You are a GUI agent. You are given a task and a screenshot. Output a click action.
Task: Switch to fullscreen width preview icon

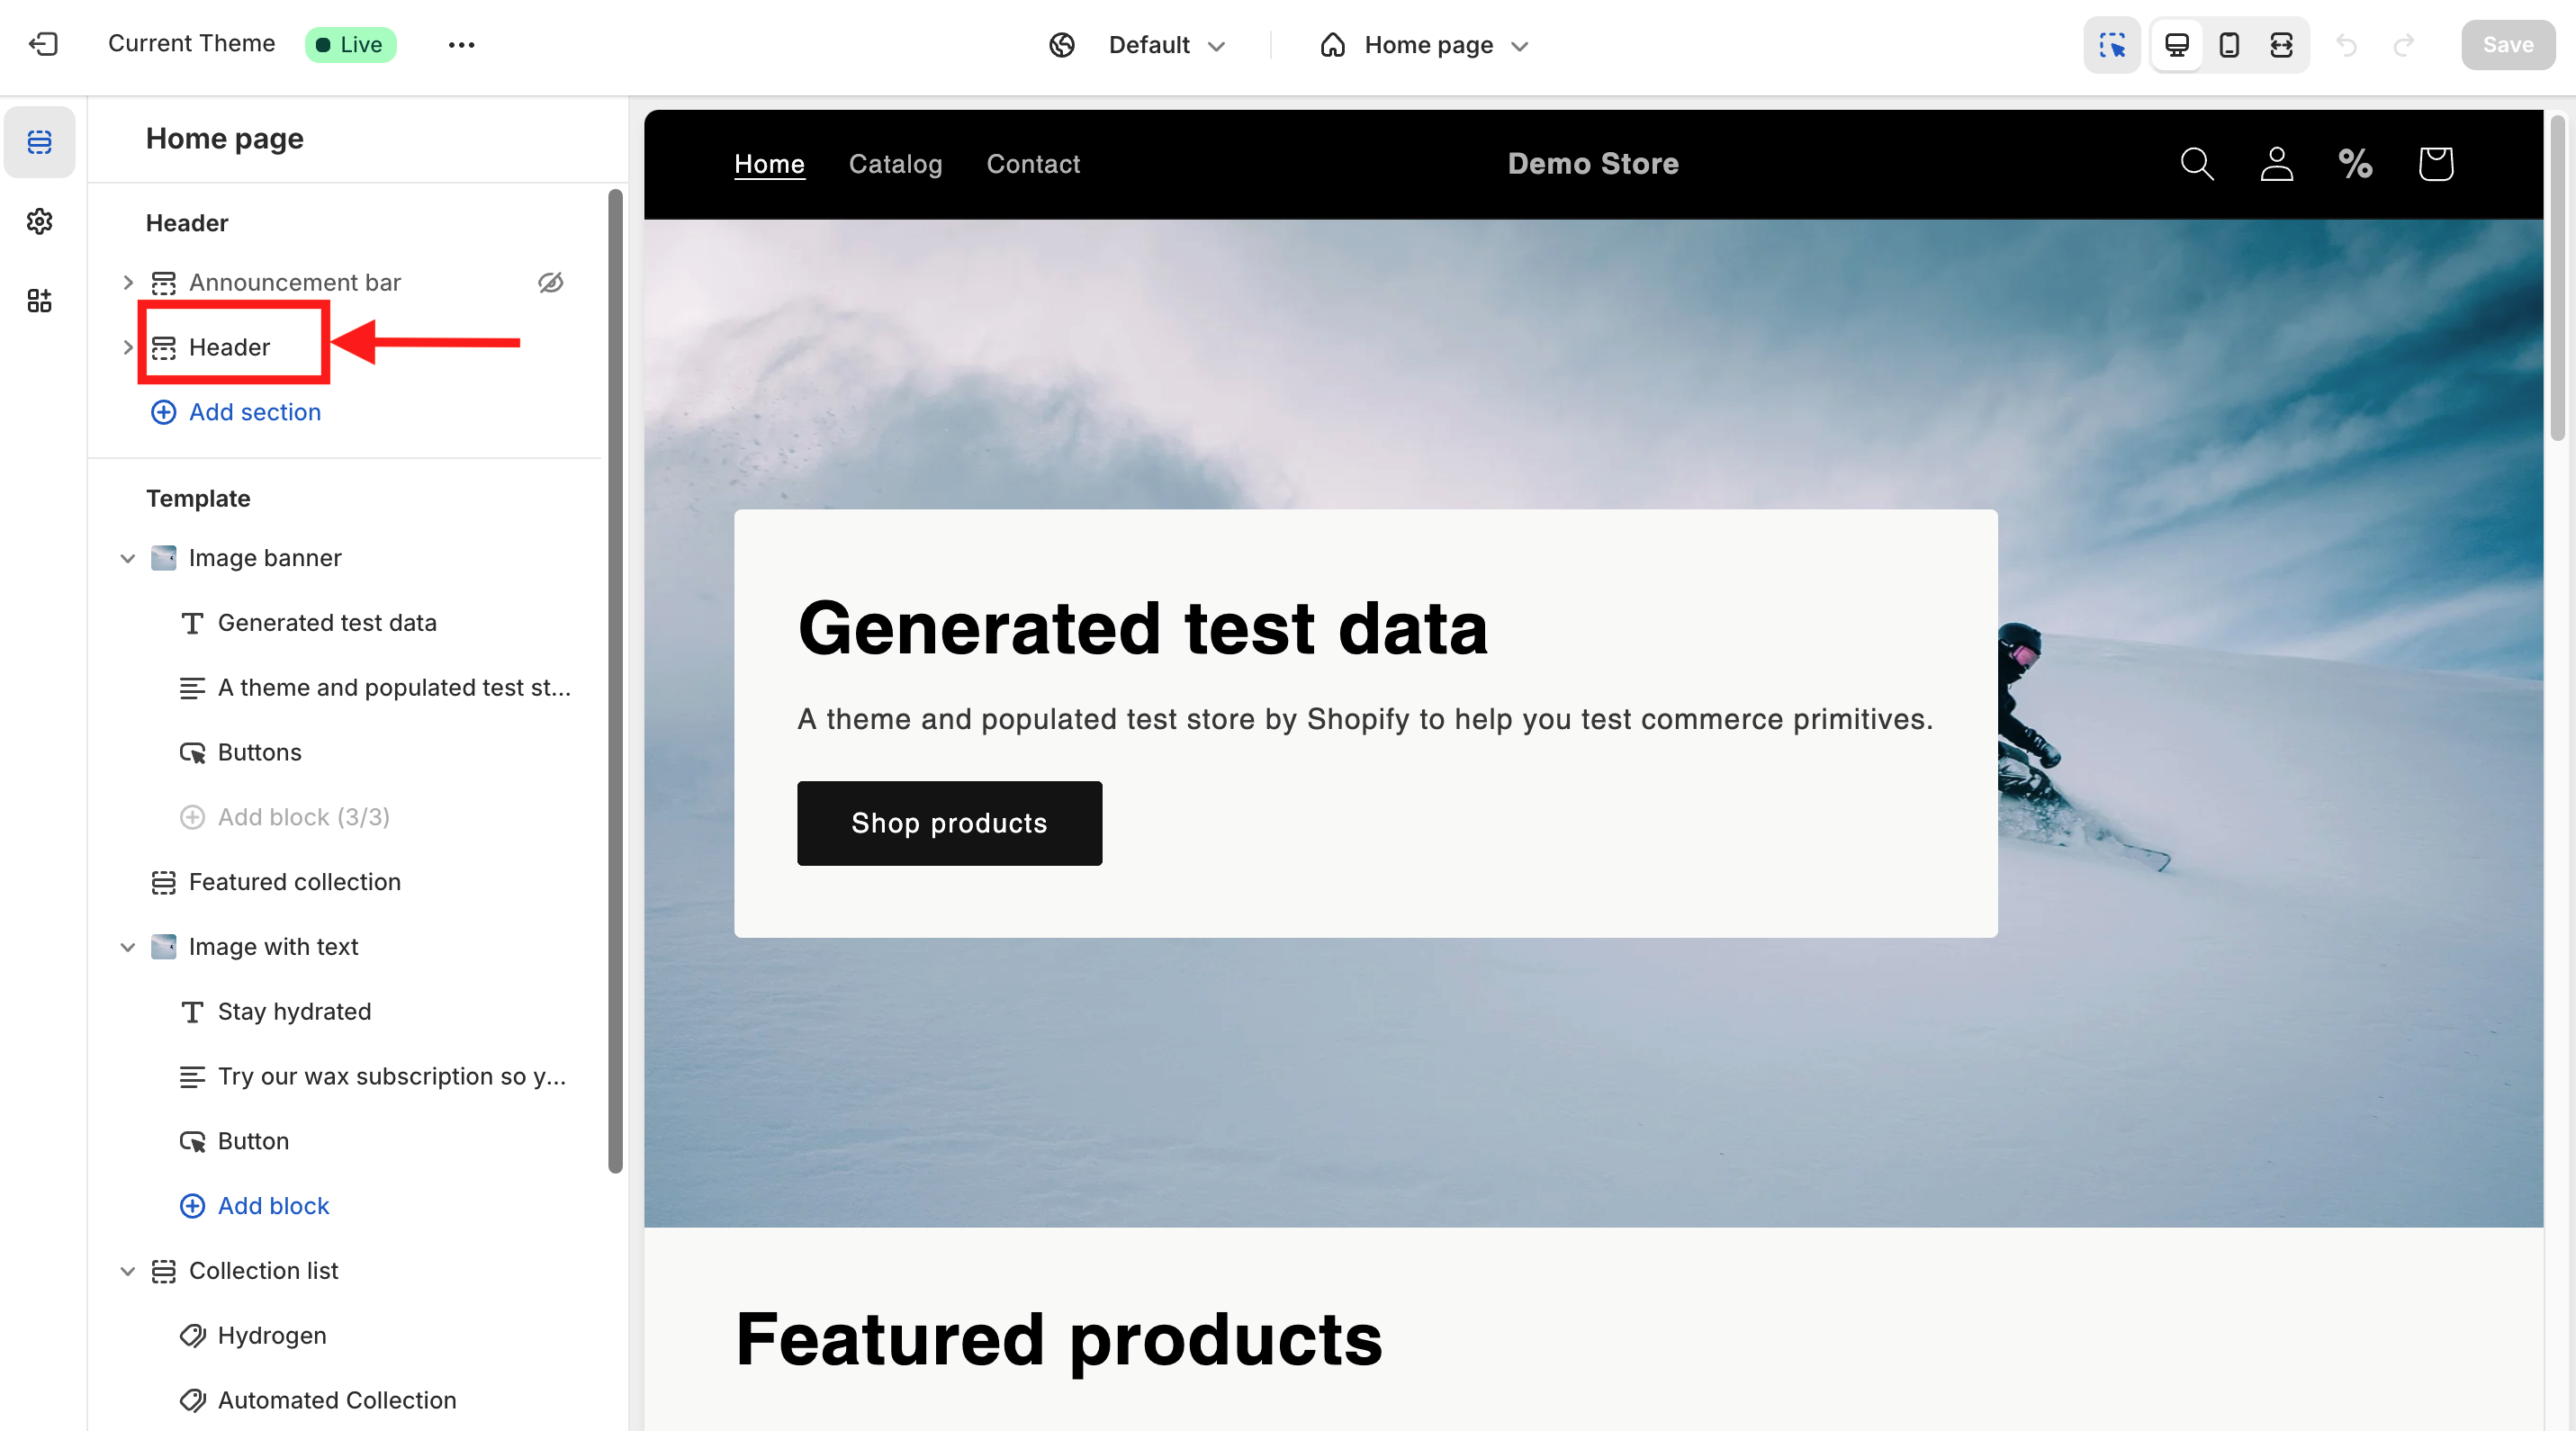[x=2281, y=45]
